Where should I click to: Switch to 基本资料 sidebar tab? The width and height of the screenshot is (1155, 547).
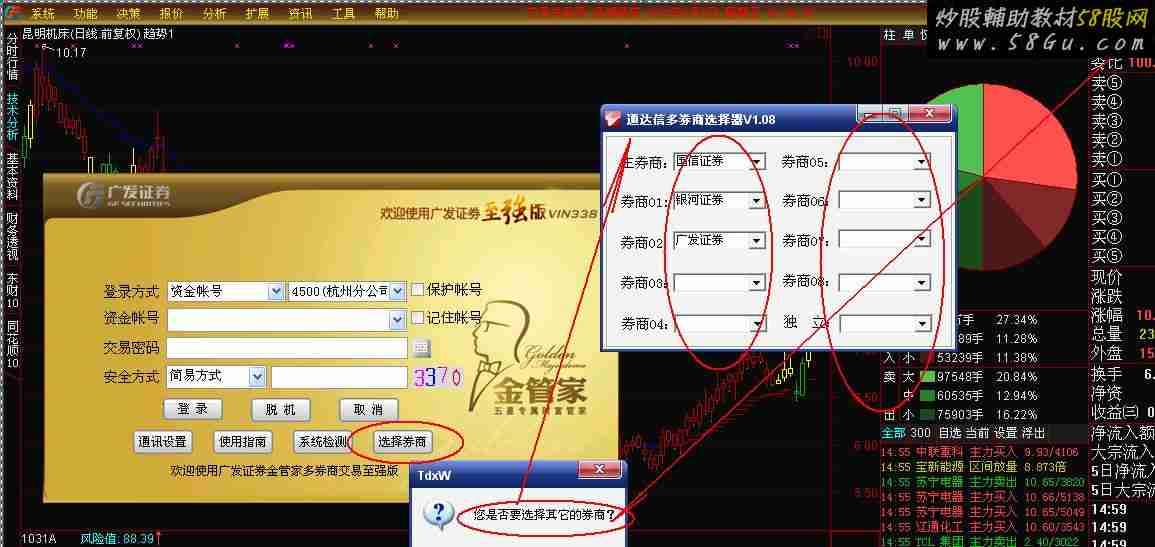[13, 177]
